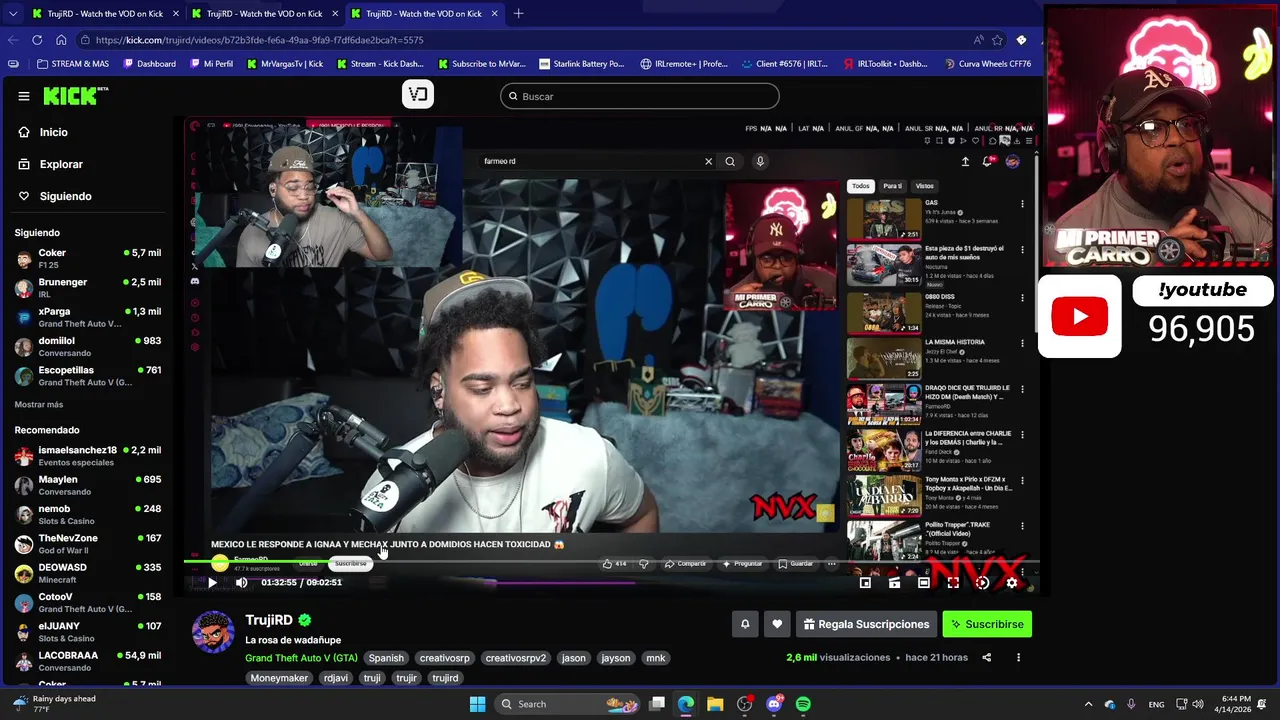Open TrujiRD profile avatar
The width and height of the screenshot is (1280, 720).
point(213,632)
